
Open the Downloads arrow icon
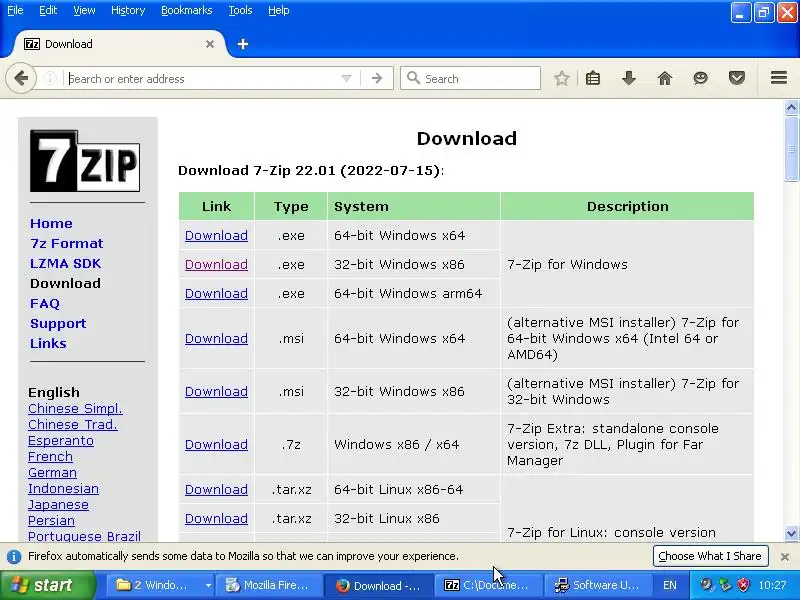tap(629, 78)
